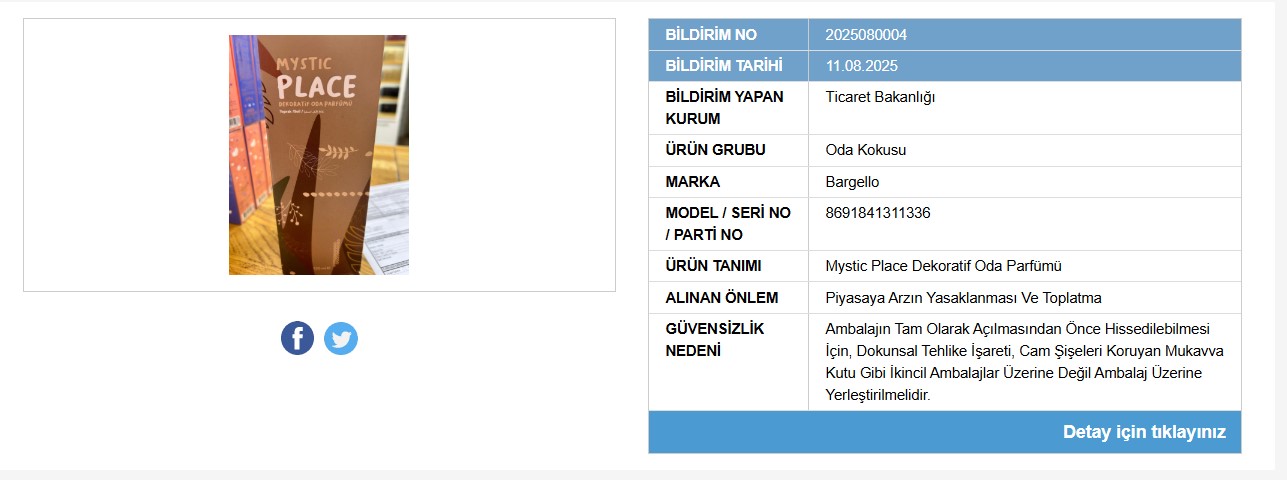Share the notice on Twitter
The image size is (1287, 480).
click(x=341, y=338)
